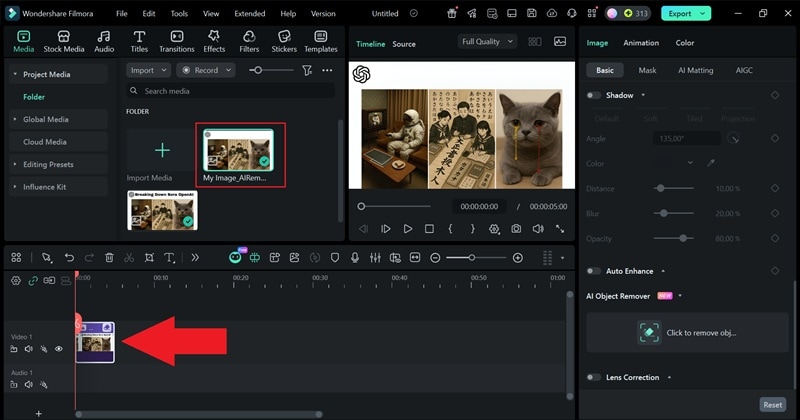Open the AI assistant robot icon
The width and height of the screenshot is (800, 420).
pyautogui.click(x=235, y=257)
